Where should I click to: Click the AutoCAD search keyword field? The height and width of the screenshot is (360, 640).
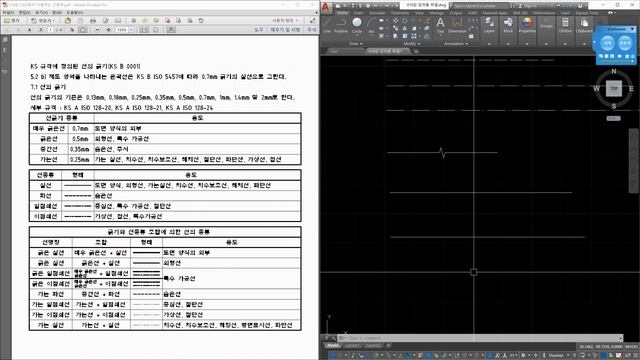(480, 6)
